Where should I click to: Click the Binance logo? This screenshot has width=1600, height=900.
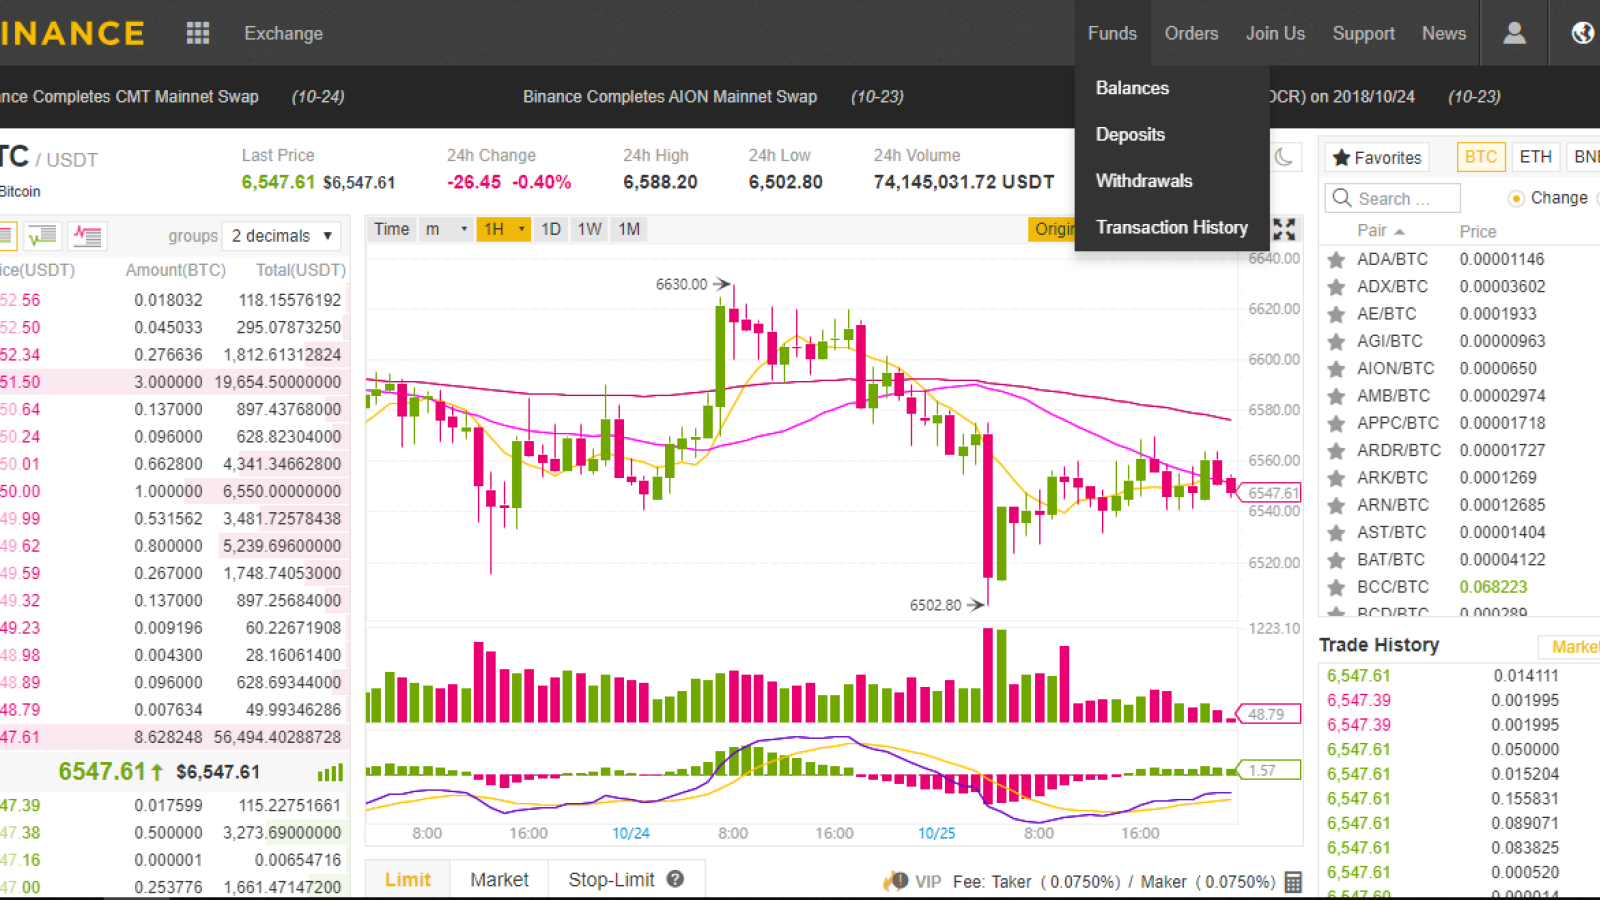72,33
